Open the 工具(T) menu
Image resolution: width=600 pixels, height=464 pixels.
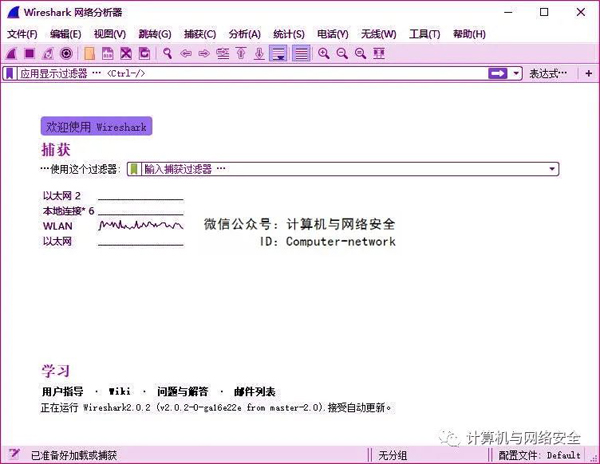pos(424,34)
